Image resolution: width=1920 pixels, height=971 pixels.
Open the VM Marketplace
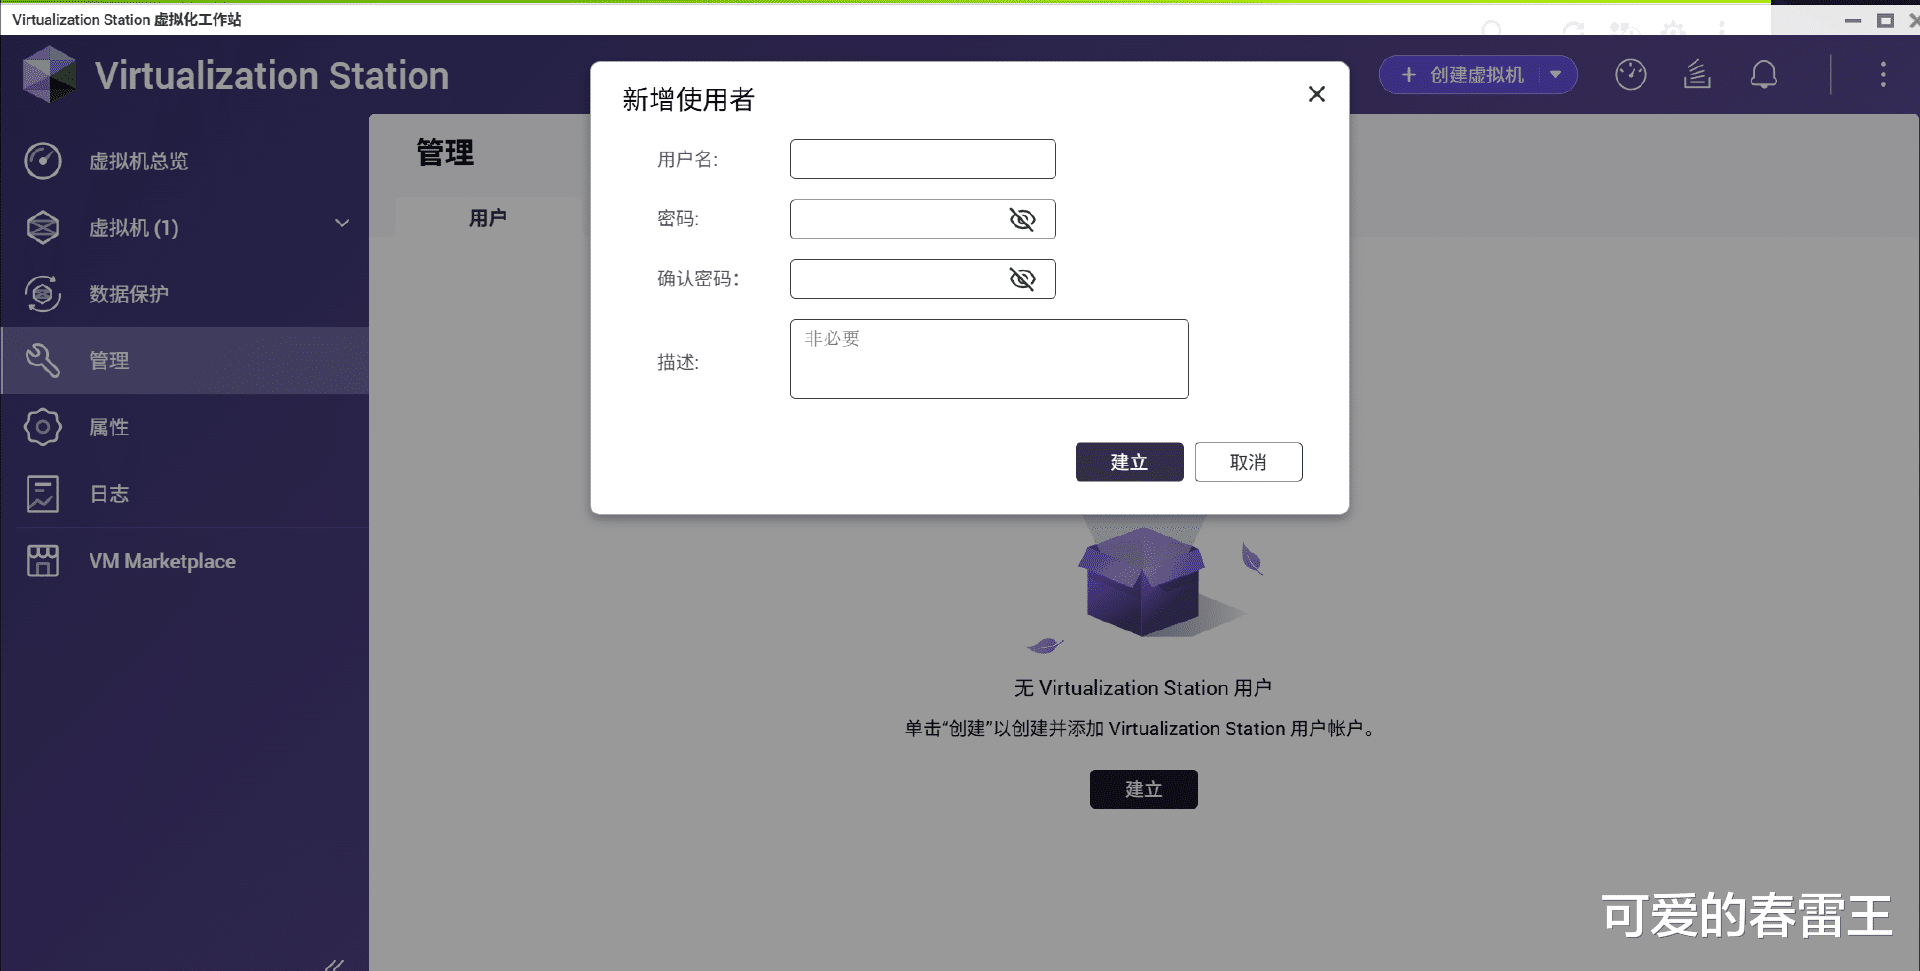point(162,561)
